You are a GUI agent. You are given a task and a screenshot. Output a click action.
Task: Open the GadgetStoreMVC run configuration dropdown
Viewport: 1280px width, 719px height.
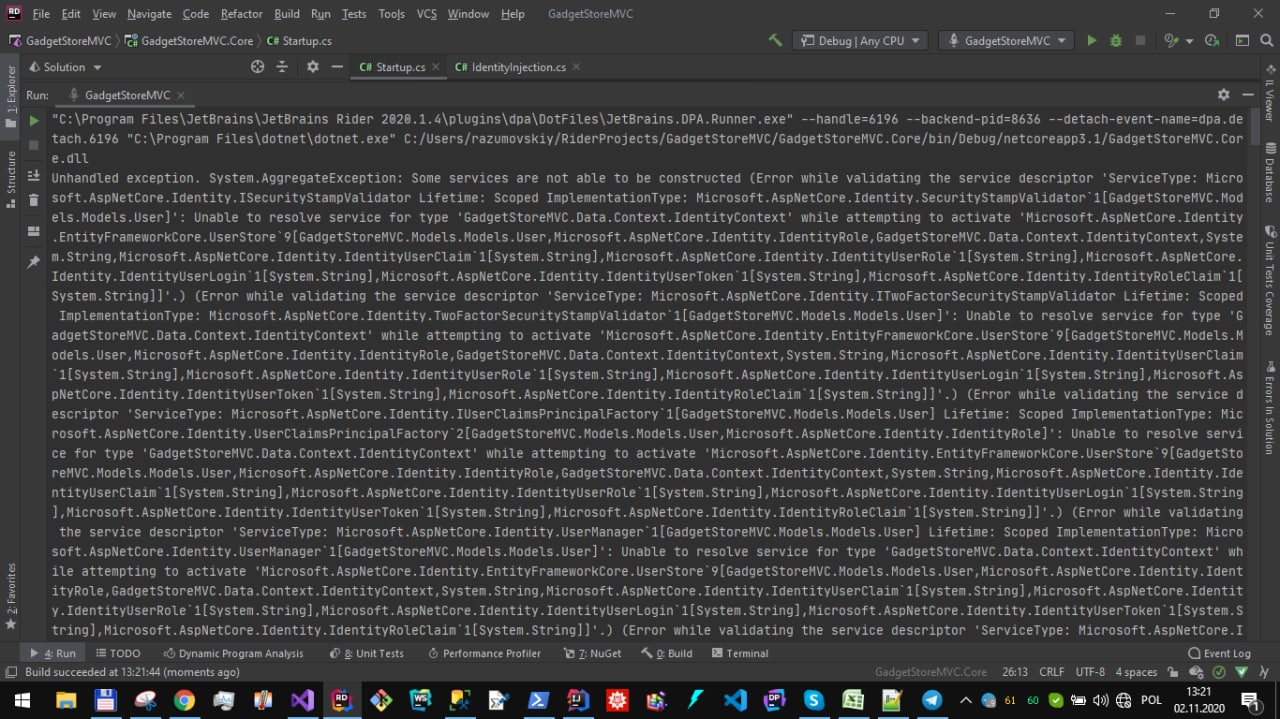pos(1005,41)
